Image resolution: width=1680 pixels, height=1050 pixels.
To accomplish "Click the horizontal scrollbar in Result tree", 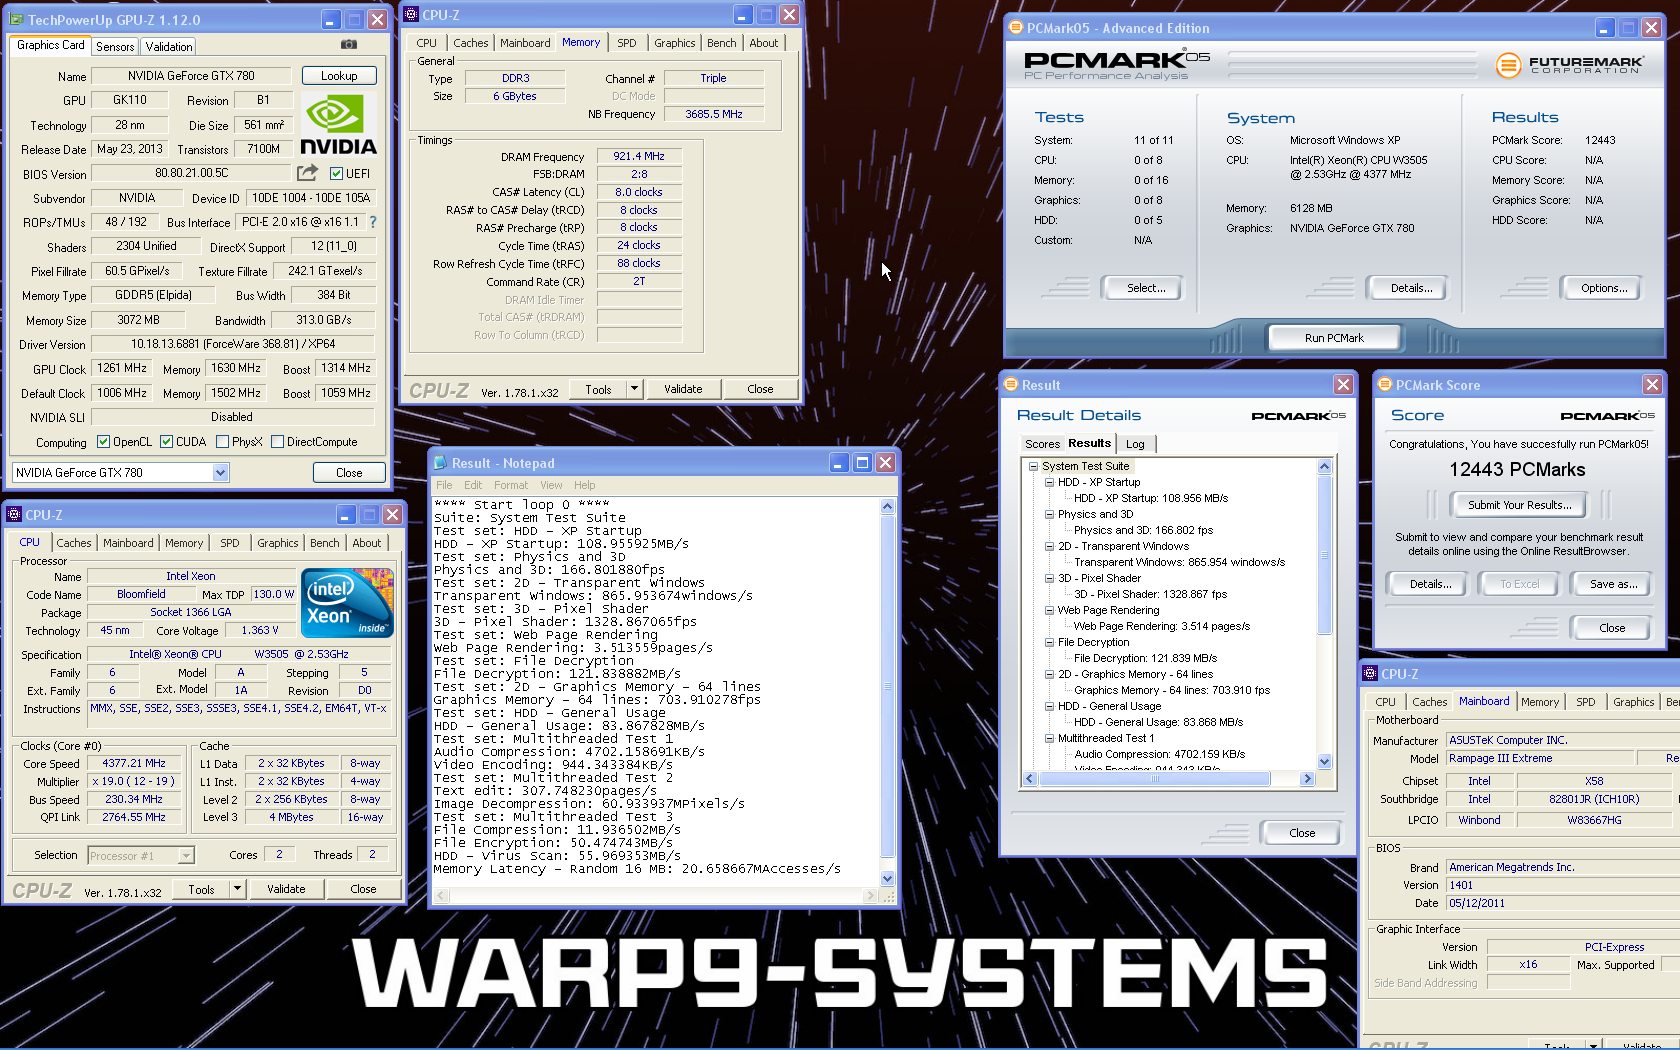I will coord(1155,779).
